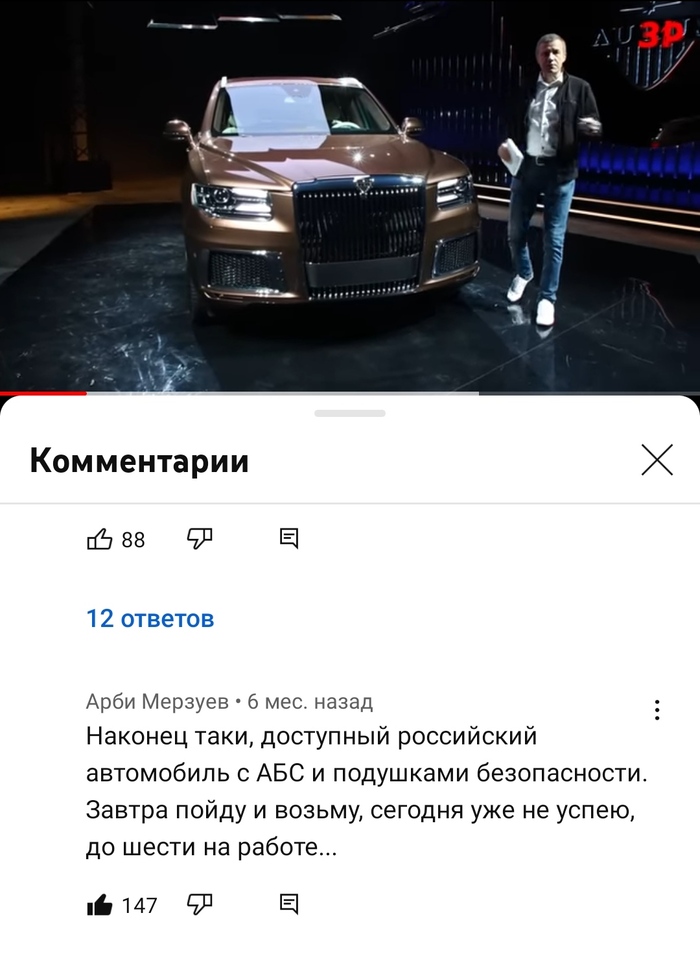This screenshot has width=700, height=959.
Task: Jump into the gray buffered part of the progress bar
Action: (x=282, y=393)
